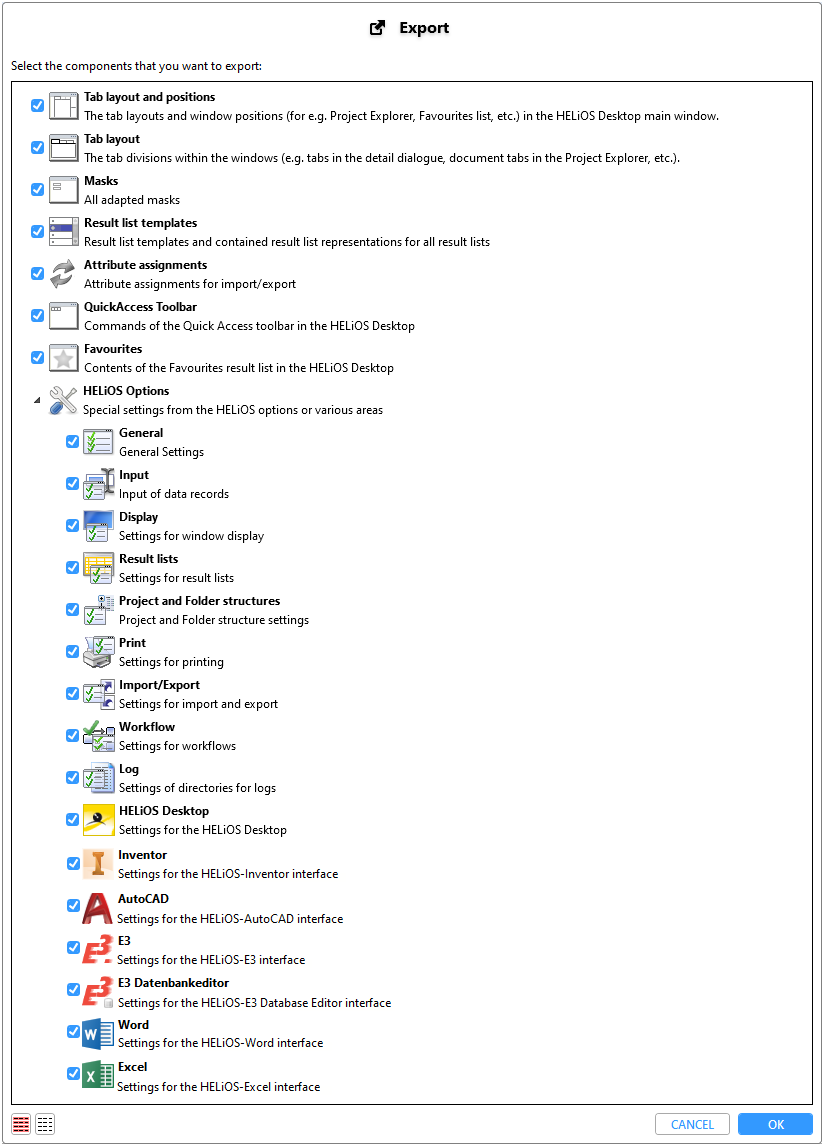Disable the Excel checkbox
The width and height of the screenshot is (824, 1146).
(x=73, y=1074)
